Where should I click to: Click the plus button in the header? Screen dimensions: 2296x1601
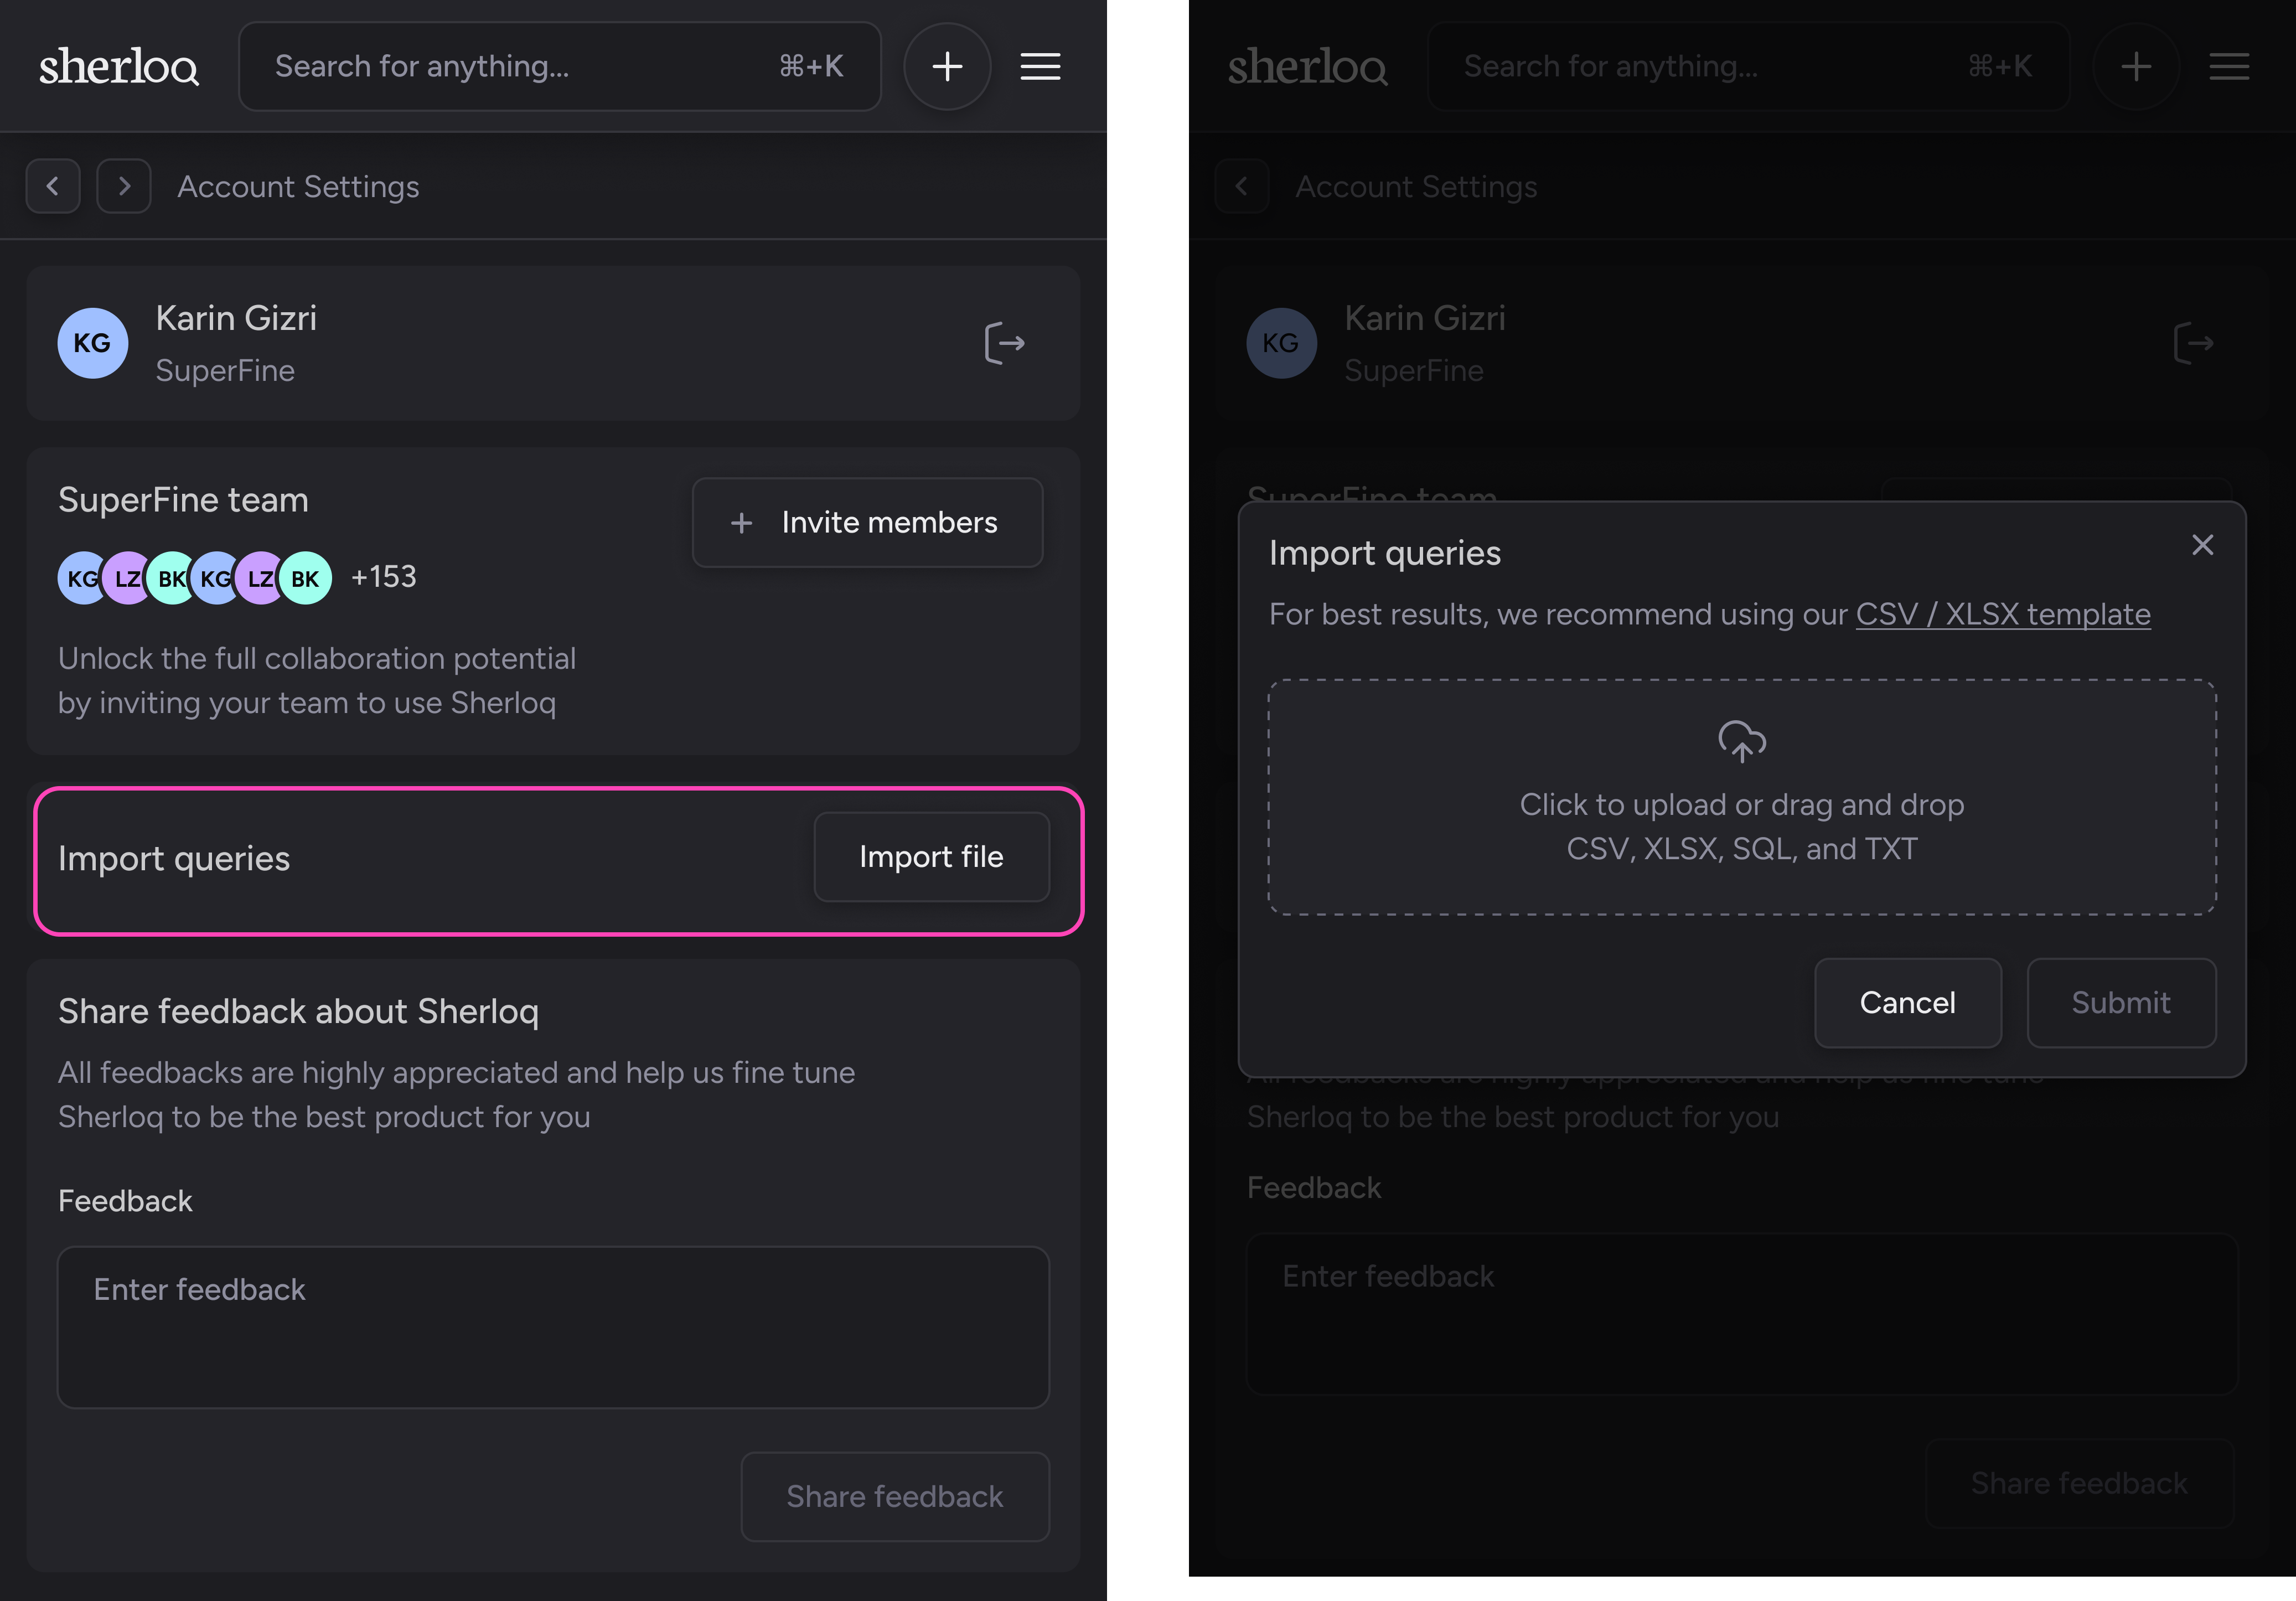tap(946, 67)
